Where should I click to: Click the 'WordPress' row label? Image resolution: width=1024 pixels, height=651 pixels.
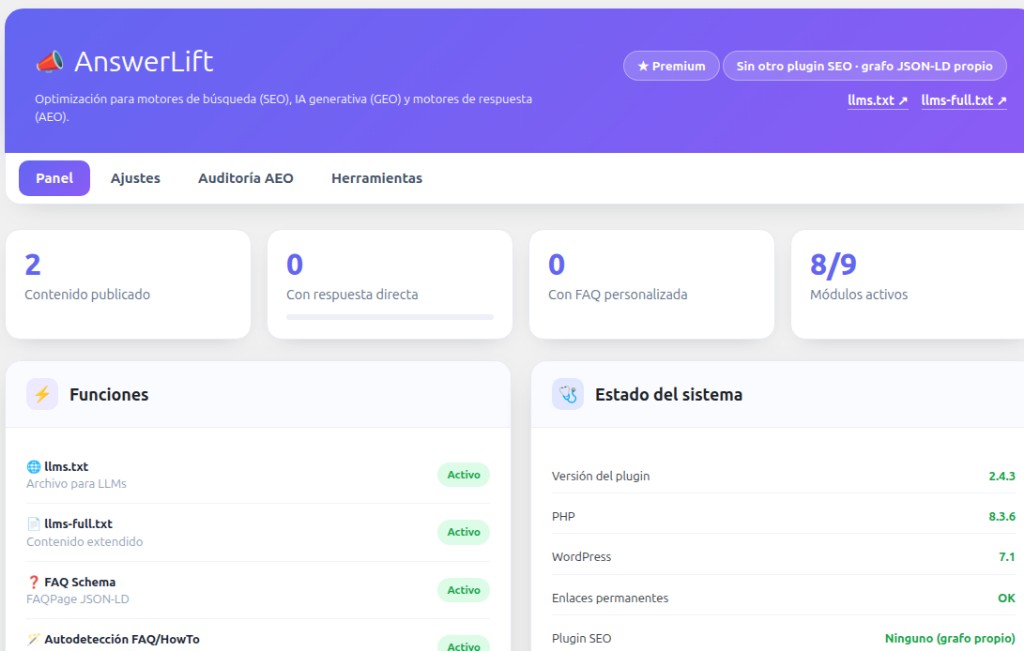coord(581,557)
